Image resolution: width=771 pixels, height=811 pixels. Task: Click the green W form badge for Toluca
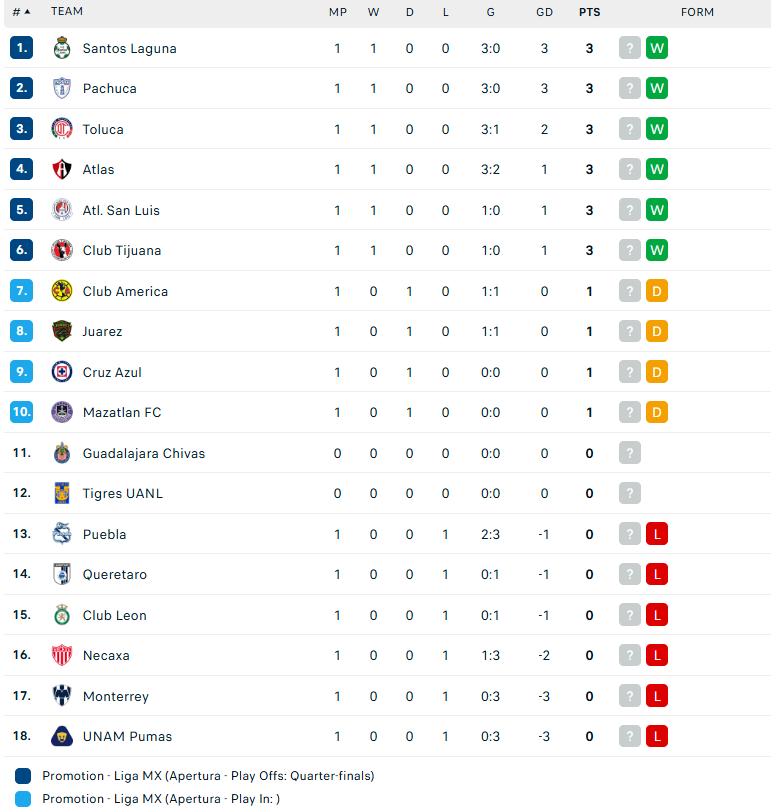657,129
